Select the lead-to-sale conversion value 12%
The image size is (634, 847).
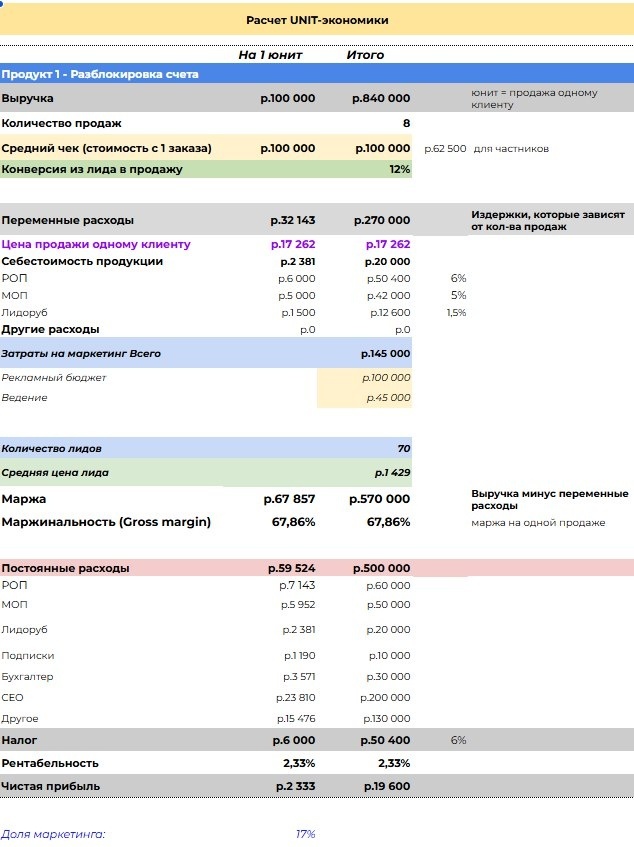(400, 169)
